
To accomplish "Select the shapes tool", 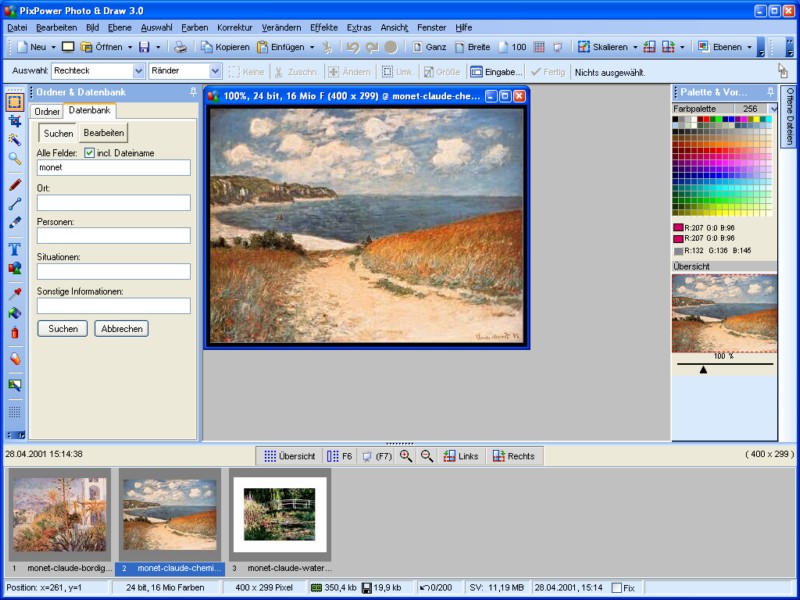I will 15,267.
